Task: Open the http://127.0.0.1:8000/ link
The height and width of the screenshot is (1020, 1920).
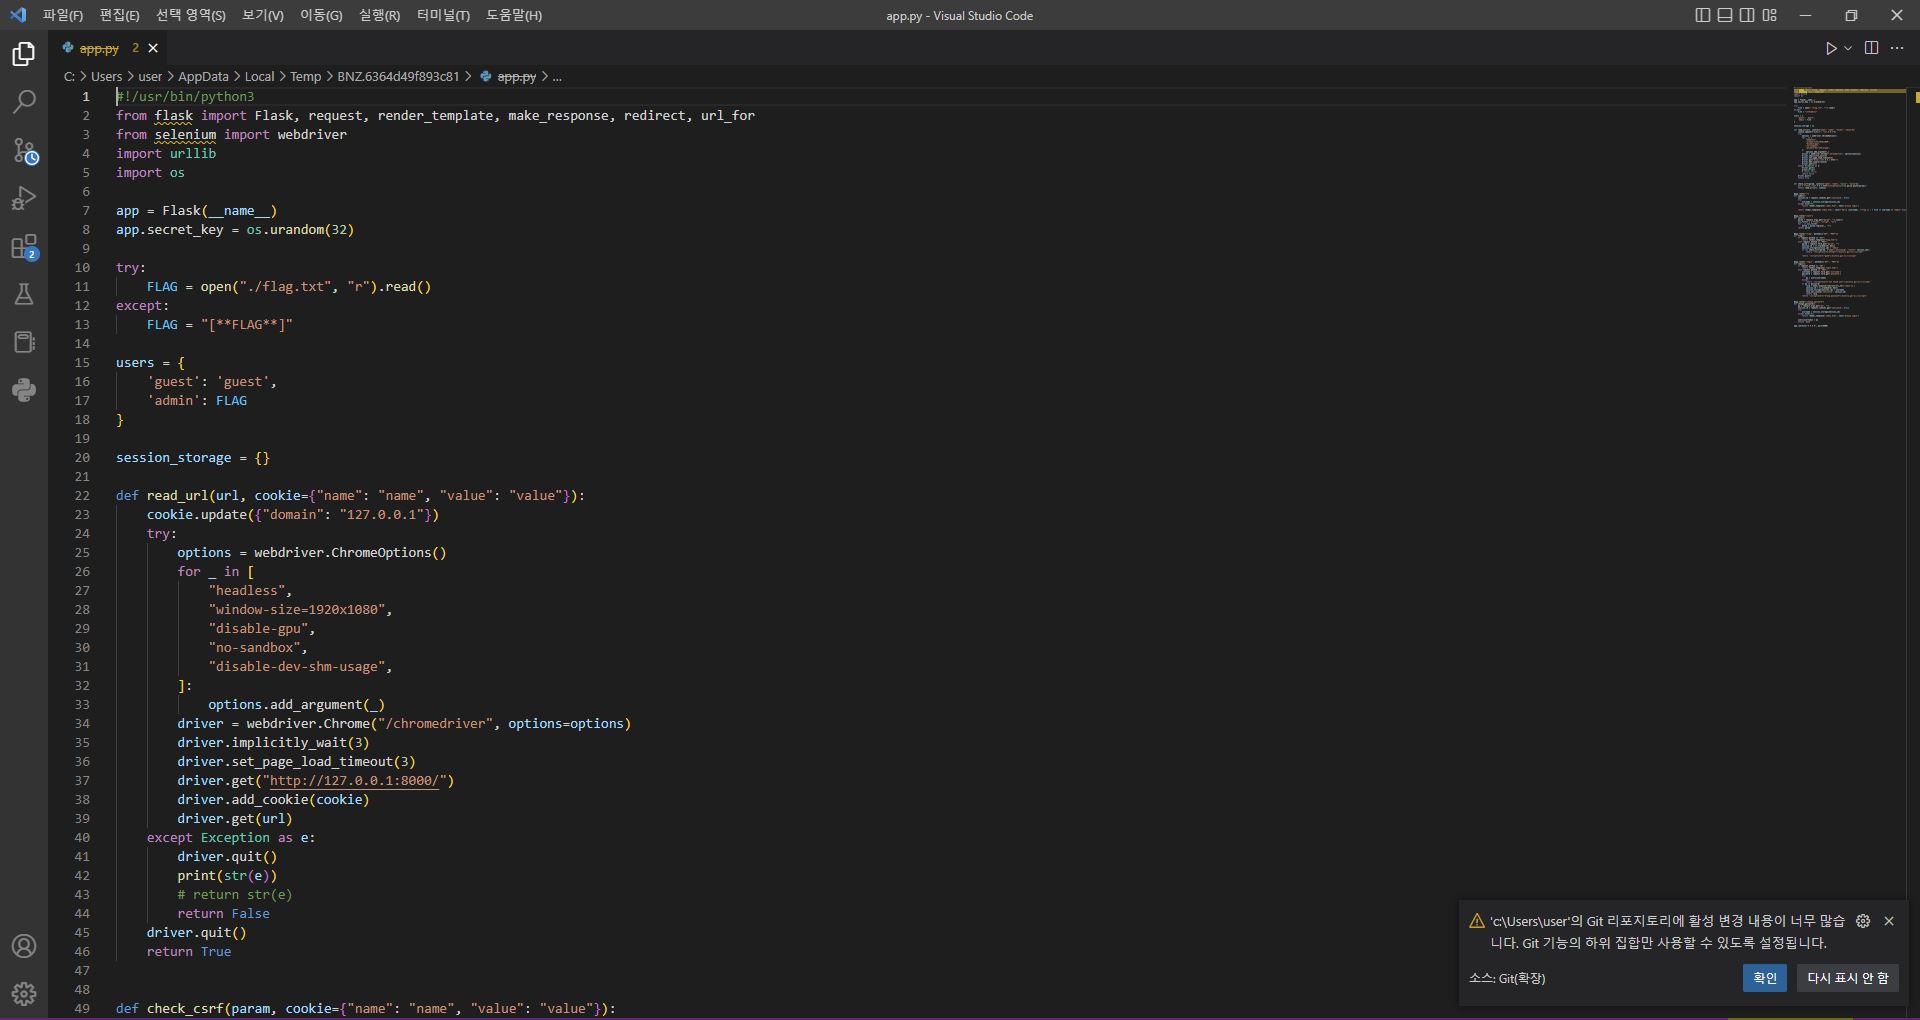Action: tap(354, 781)
